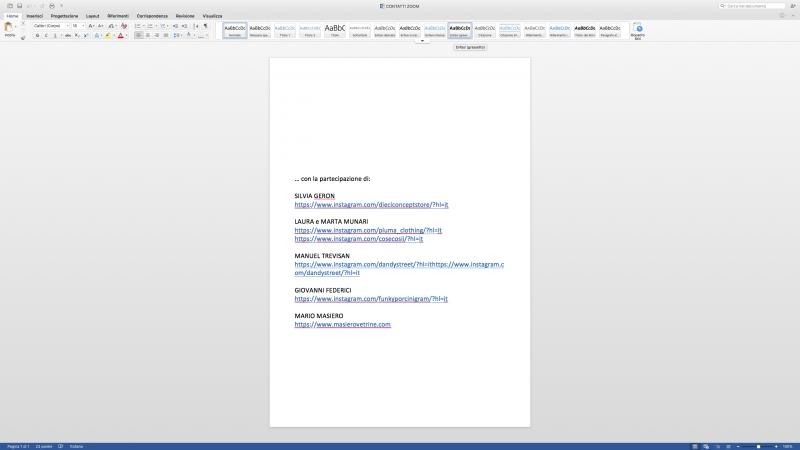
Task: Open the Layout tab
Action: pyautogui.click(x=92, y=16)
